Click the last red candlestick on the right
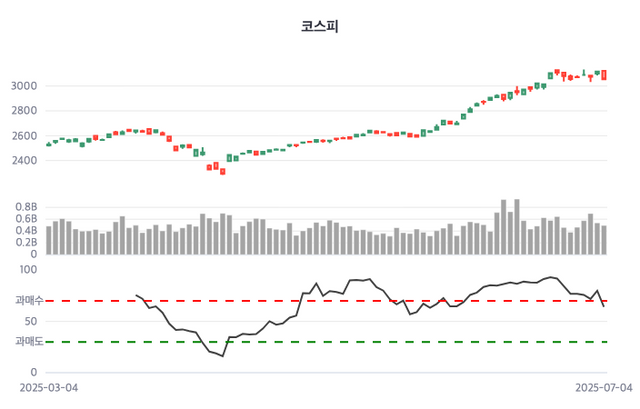The image size is (640, 409). pos(604,75)
